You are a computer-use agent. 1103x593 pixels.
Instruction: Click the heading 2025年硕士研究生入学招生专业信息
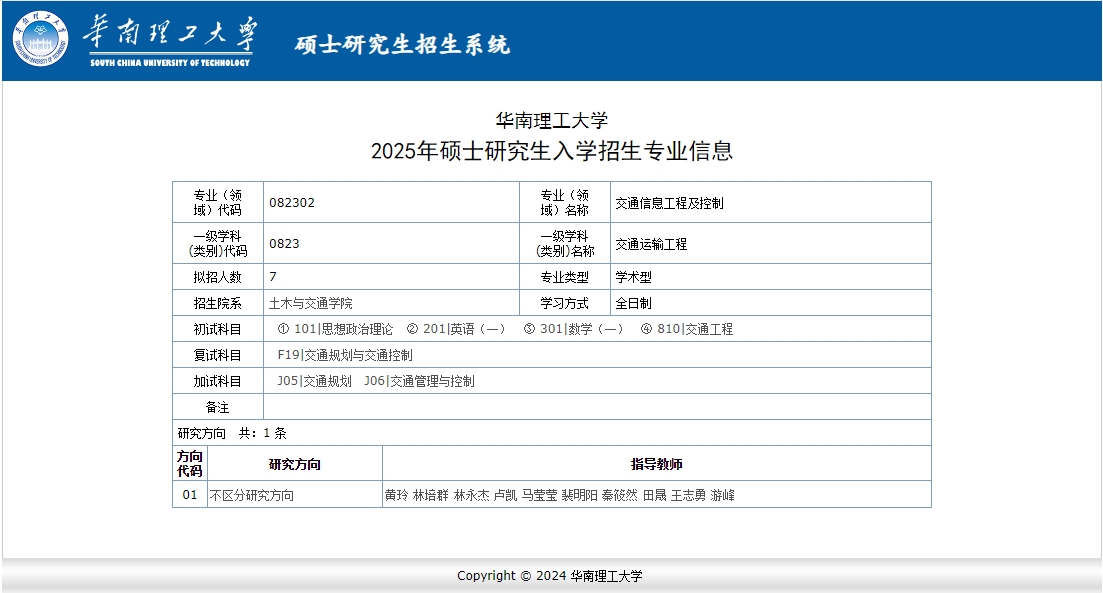pos(552,151)
